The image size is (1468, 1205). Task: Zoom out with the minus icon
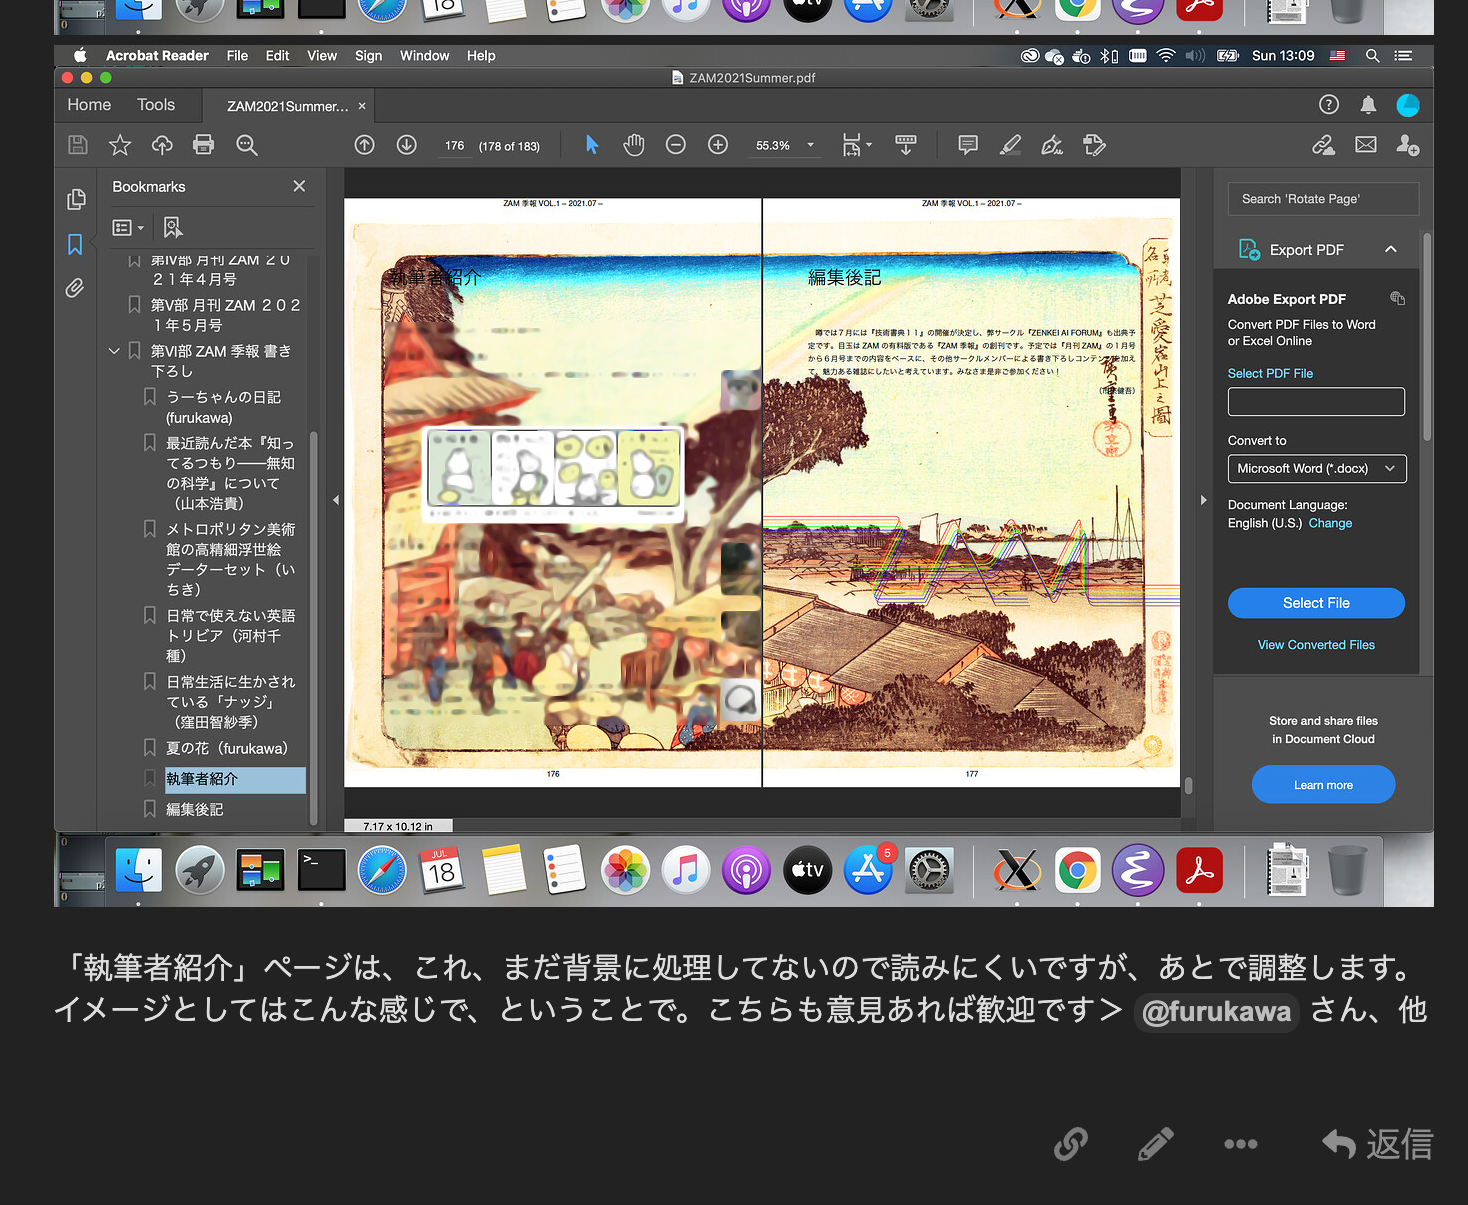pos(676,145)
